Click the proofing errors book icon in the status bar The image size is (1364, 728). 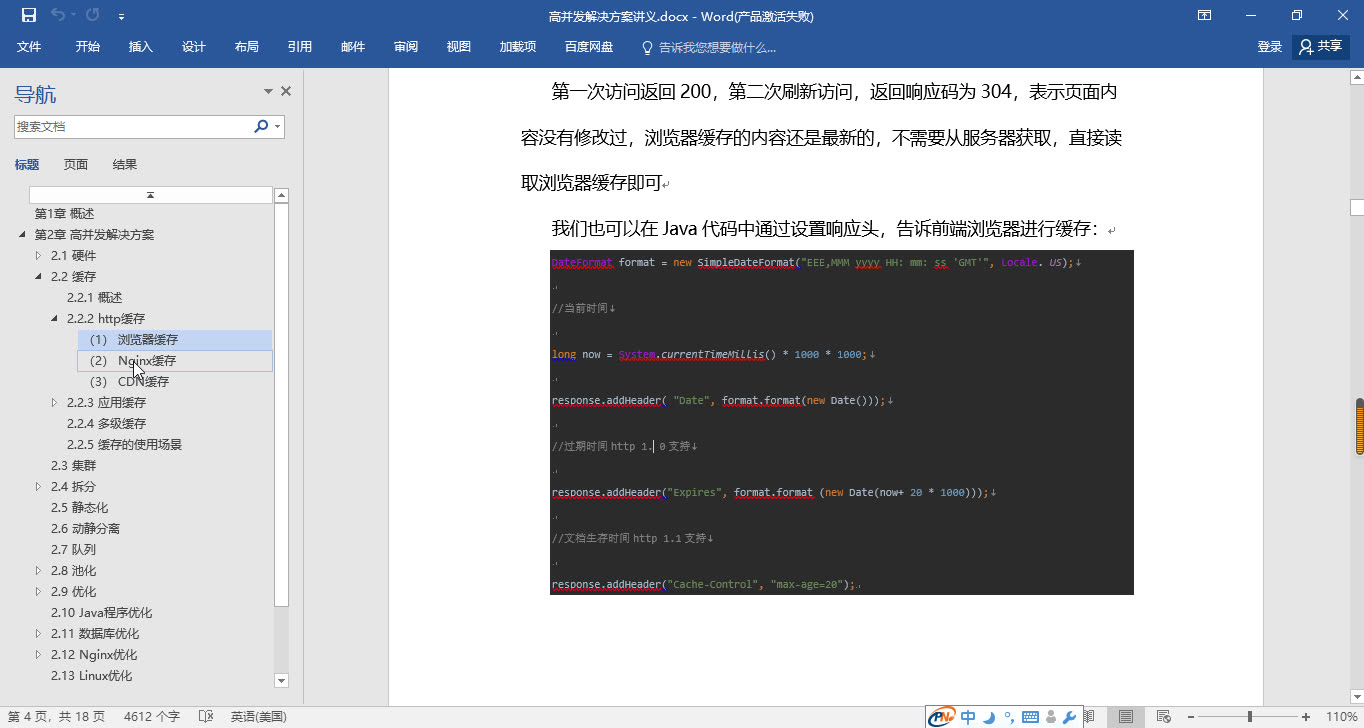(206, 717)
